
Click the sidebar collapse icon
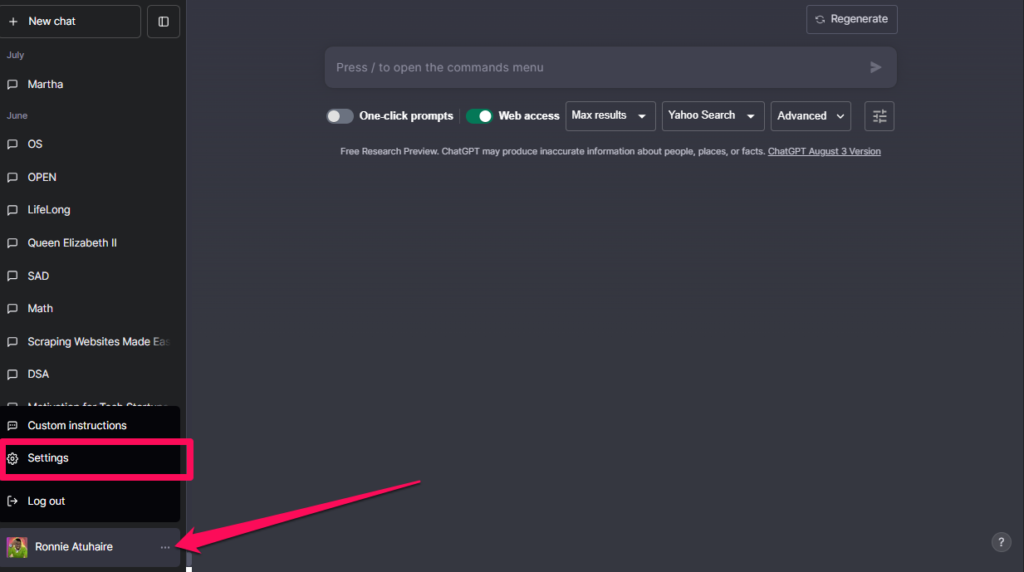click(x=163, y=22)
